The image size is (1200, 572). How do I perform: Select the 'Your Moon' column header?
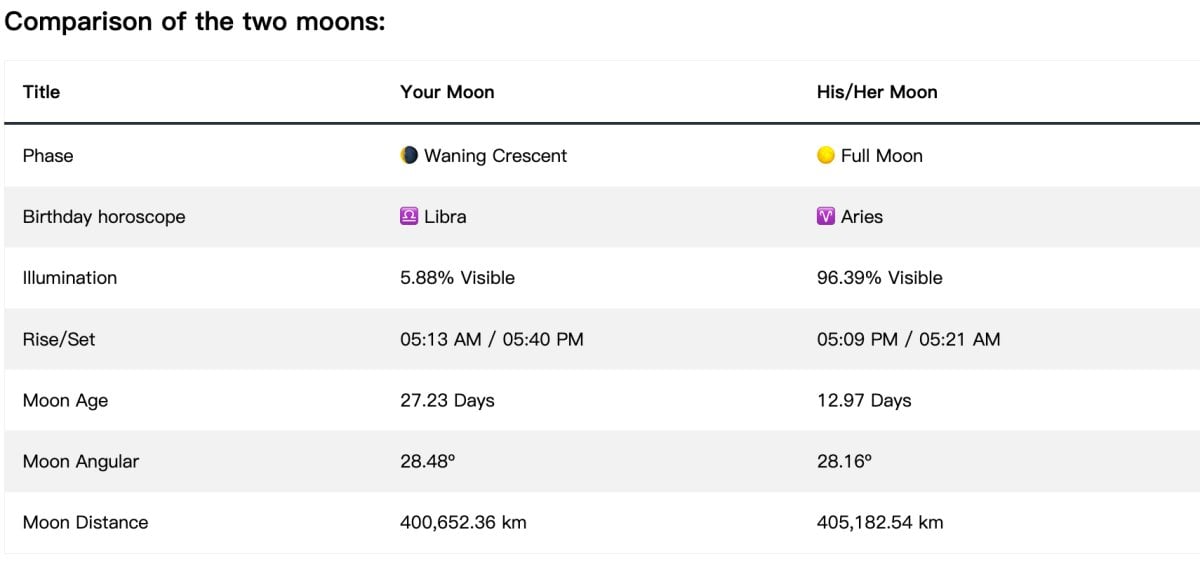447,92
